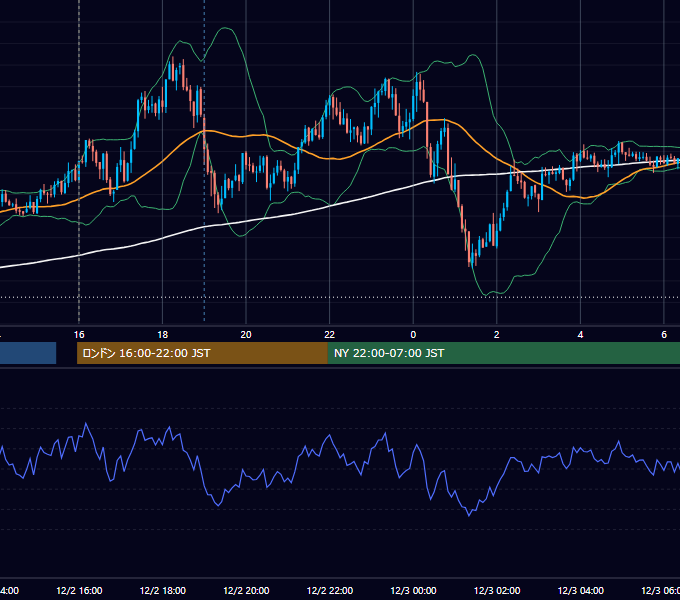Click hour label 6 on price chart axis
This screenshot has height=600, width=680.
click(x=664, y=335)
